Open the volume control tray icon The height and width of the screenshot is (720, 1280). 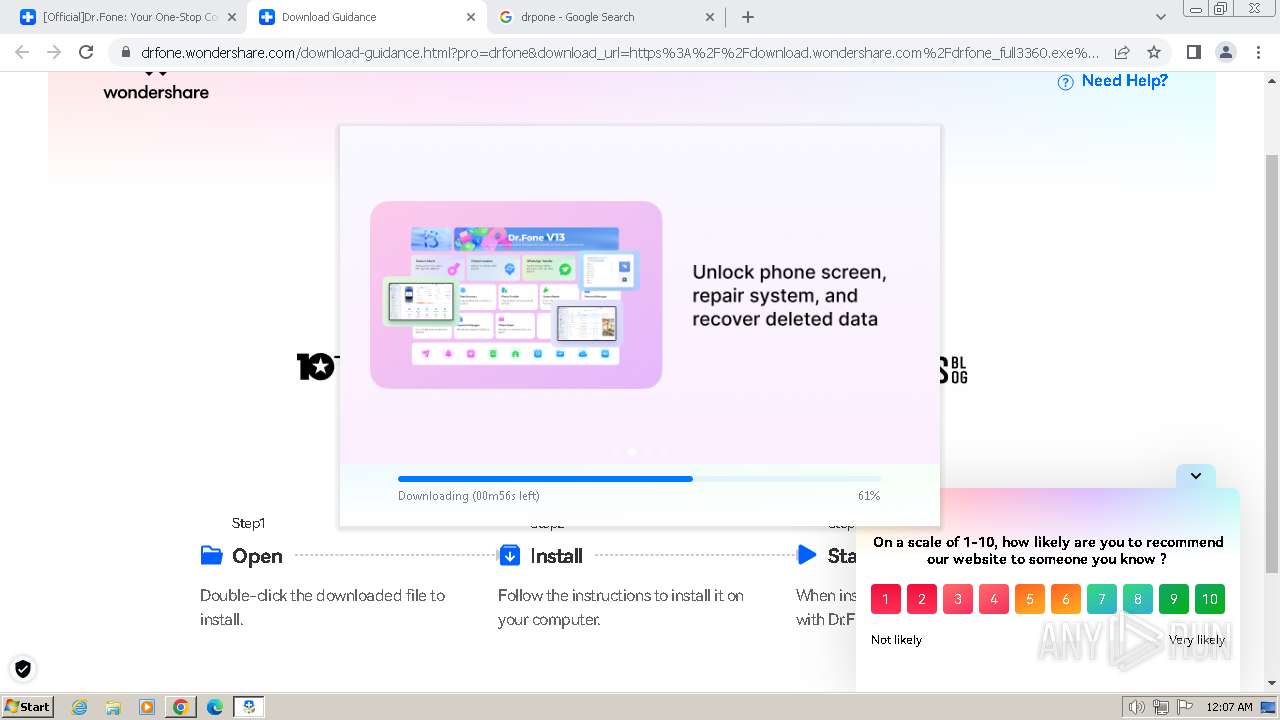(1137, 707)
